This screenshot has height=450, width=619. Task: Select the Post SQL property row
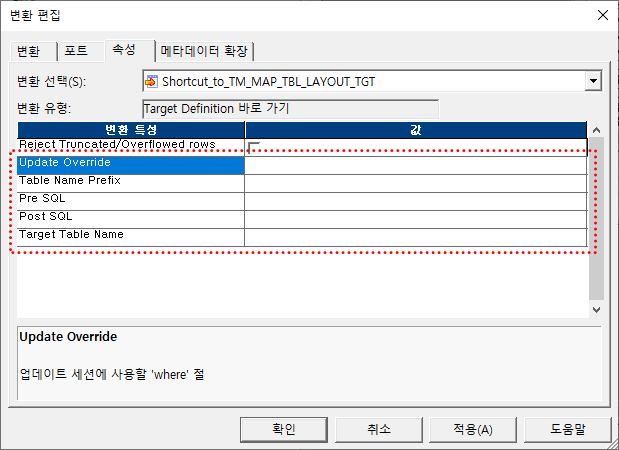[x=302, y=219]
